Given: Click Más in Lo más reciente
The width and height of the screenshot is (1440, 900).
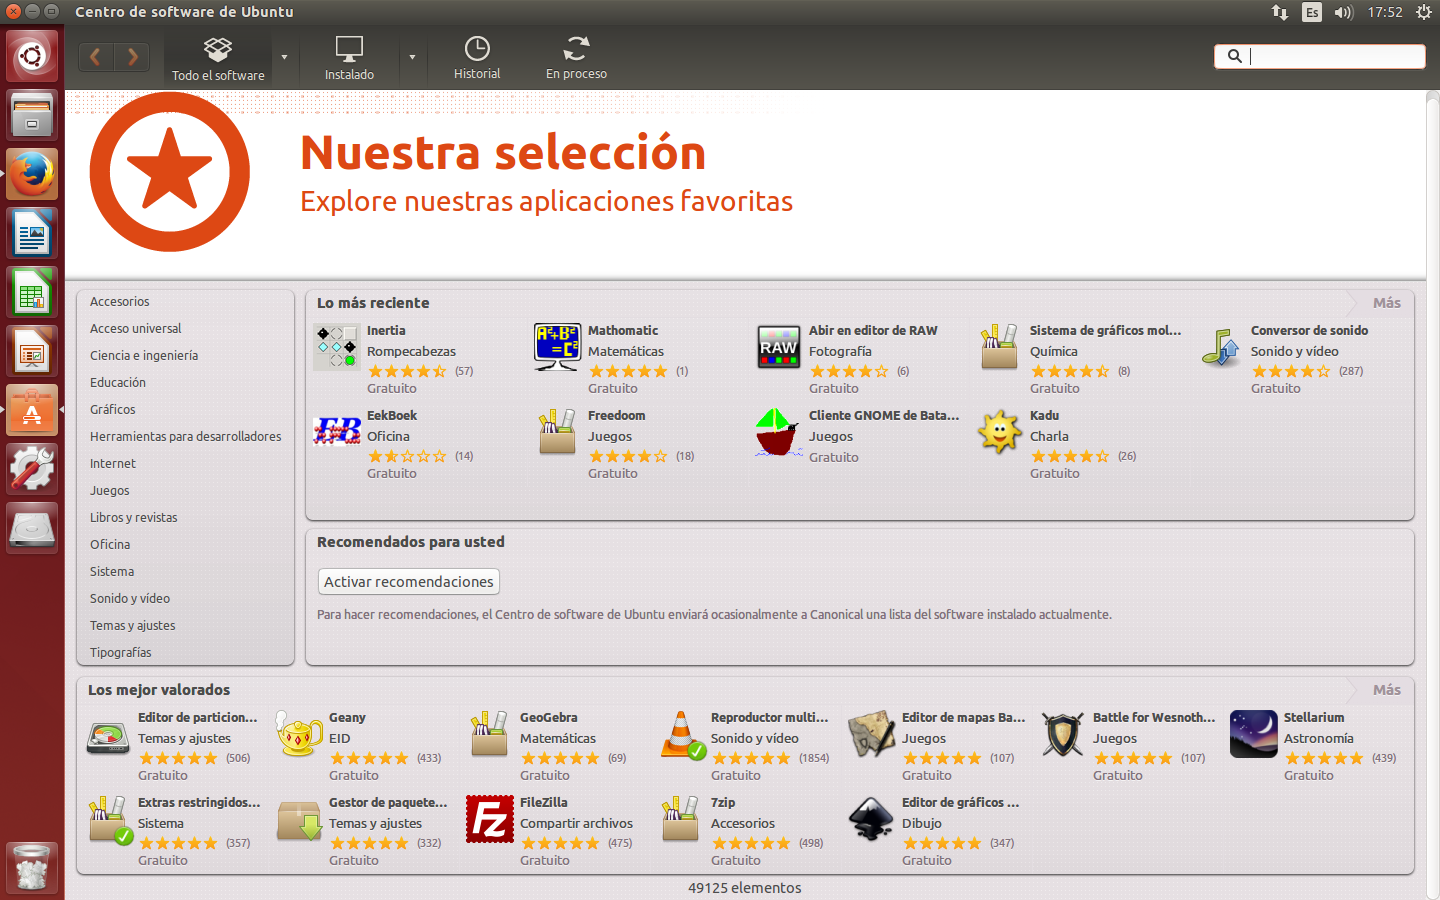Looking at the screenshot, I should point(1386,303).
